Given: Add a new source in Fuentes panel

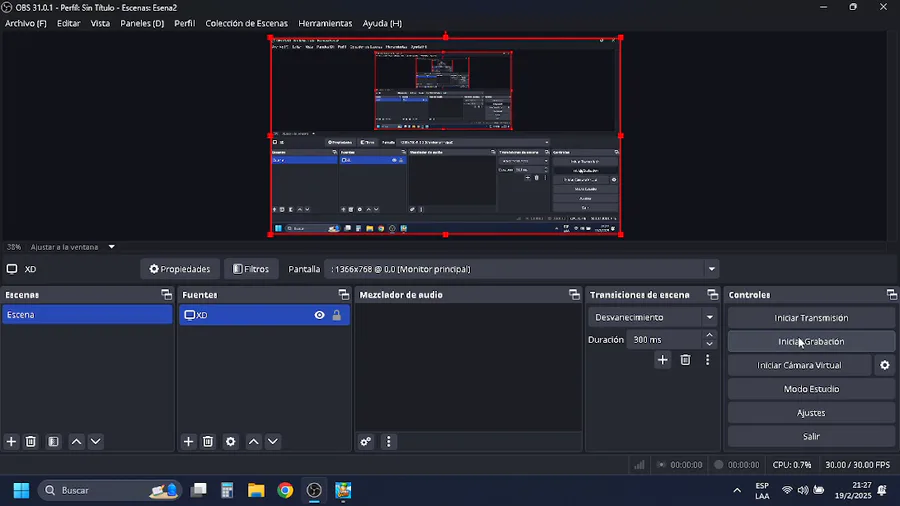Looking at the screenshot, I should pos(188,441).
